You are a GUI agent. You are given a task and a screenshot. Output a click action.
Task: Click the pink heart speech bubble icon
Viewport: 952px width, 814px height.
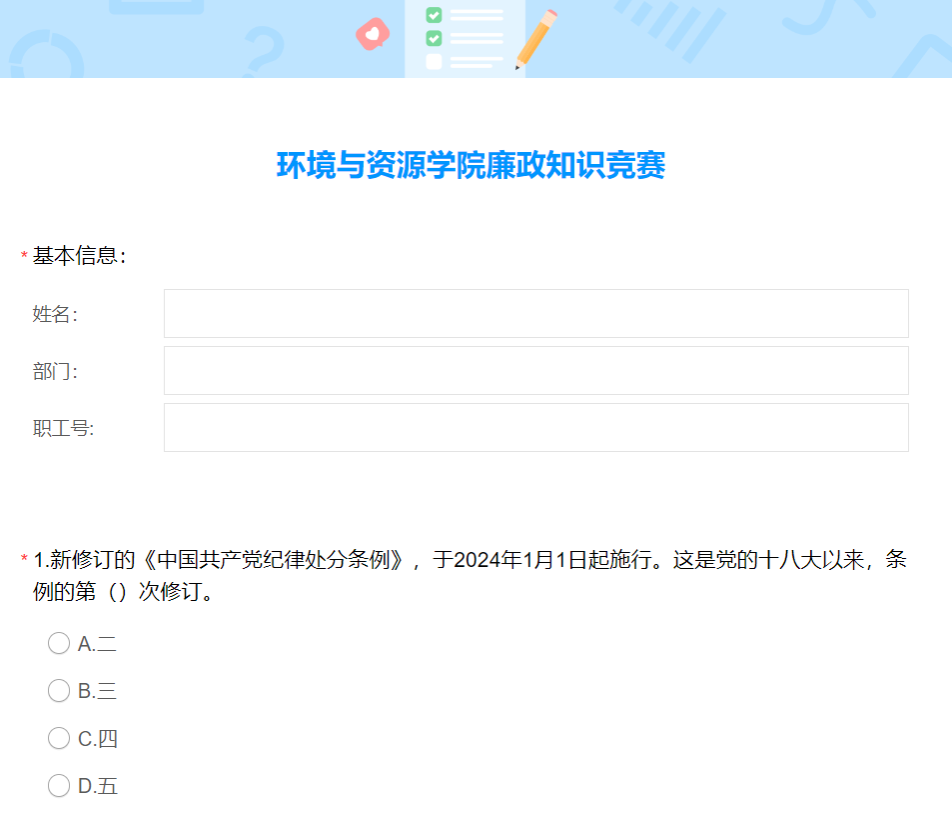point(372,34)
